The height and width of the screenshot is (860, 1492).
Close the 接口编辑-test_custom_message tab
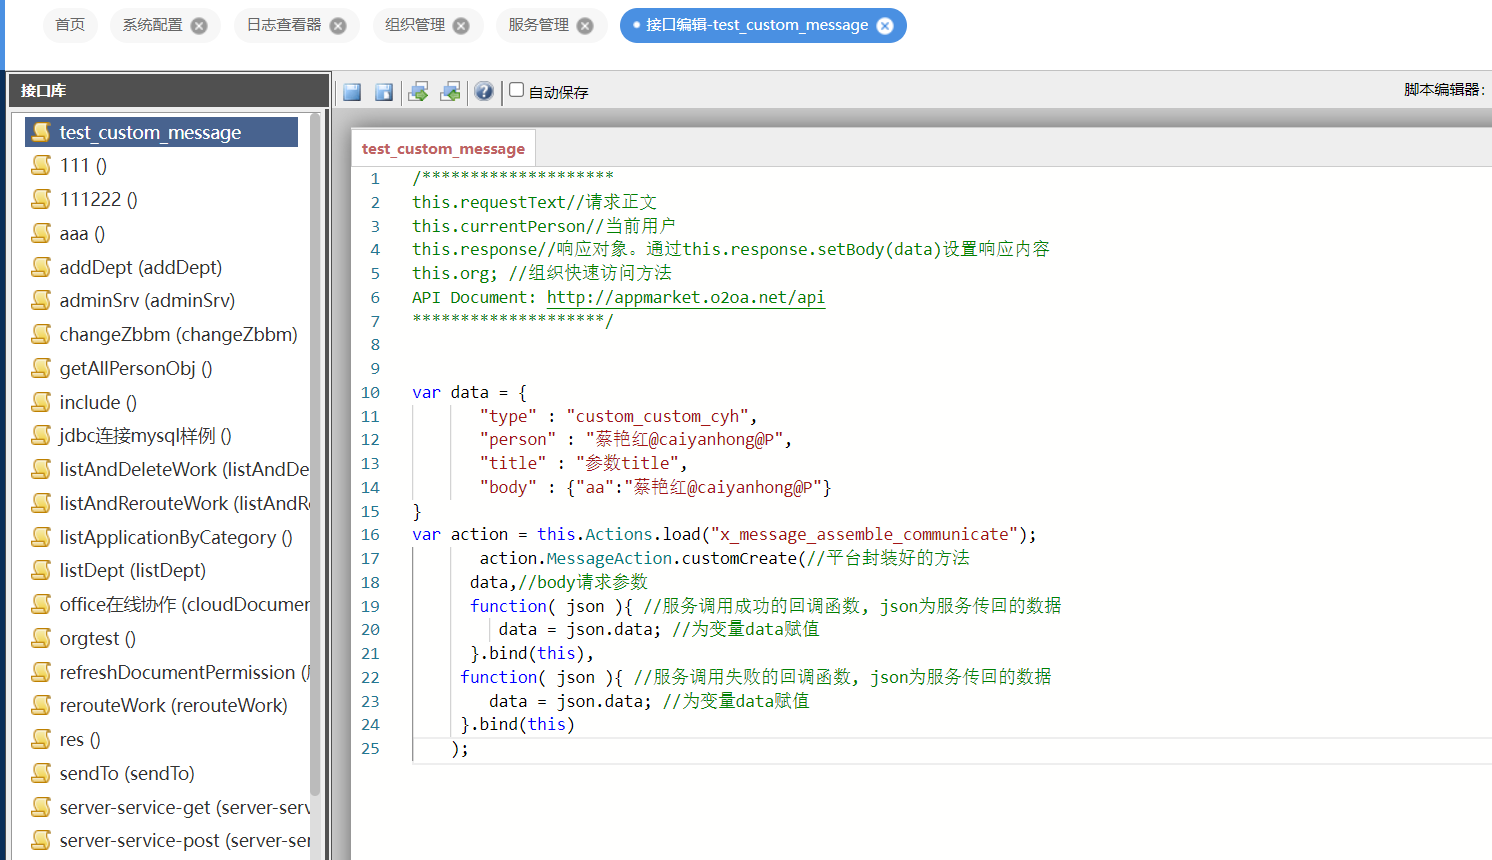(x=885, y=26)
